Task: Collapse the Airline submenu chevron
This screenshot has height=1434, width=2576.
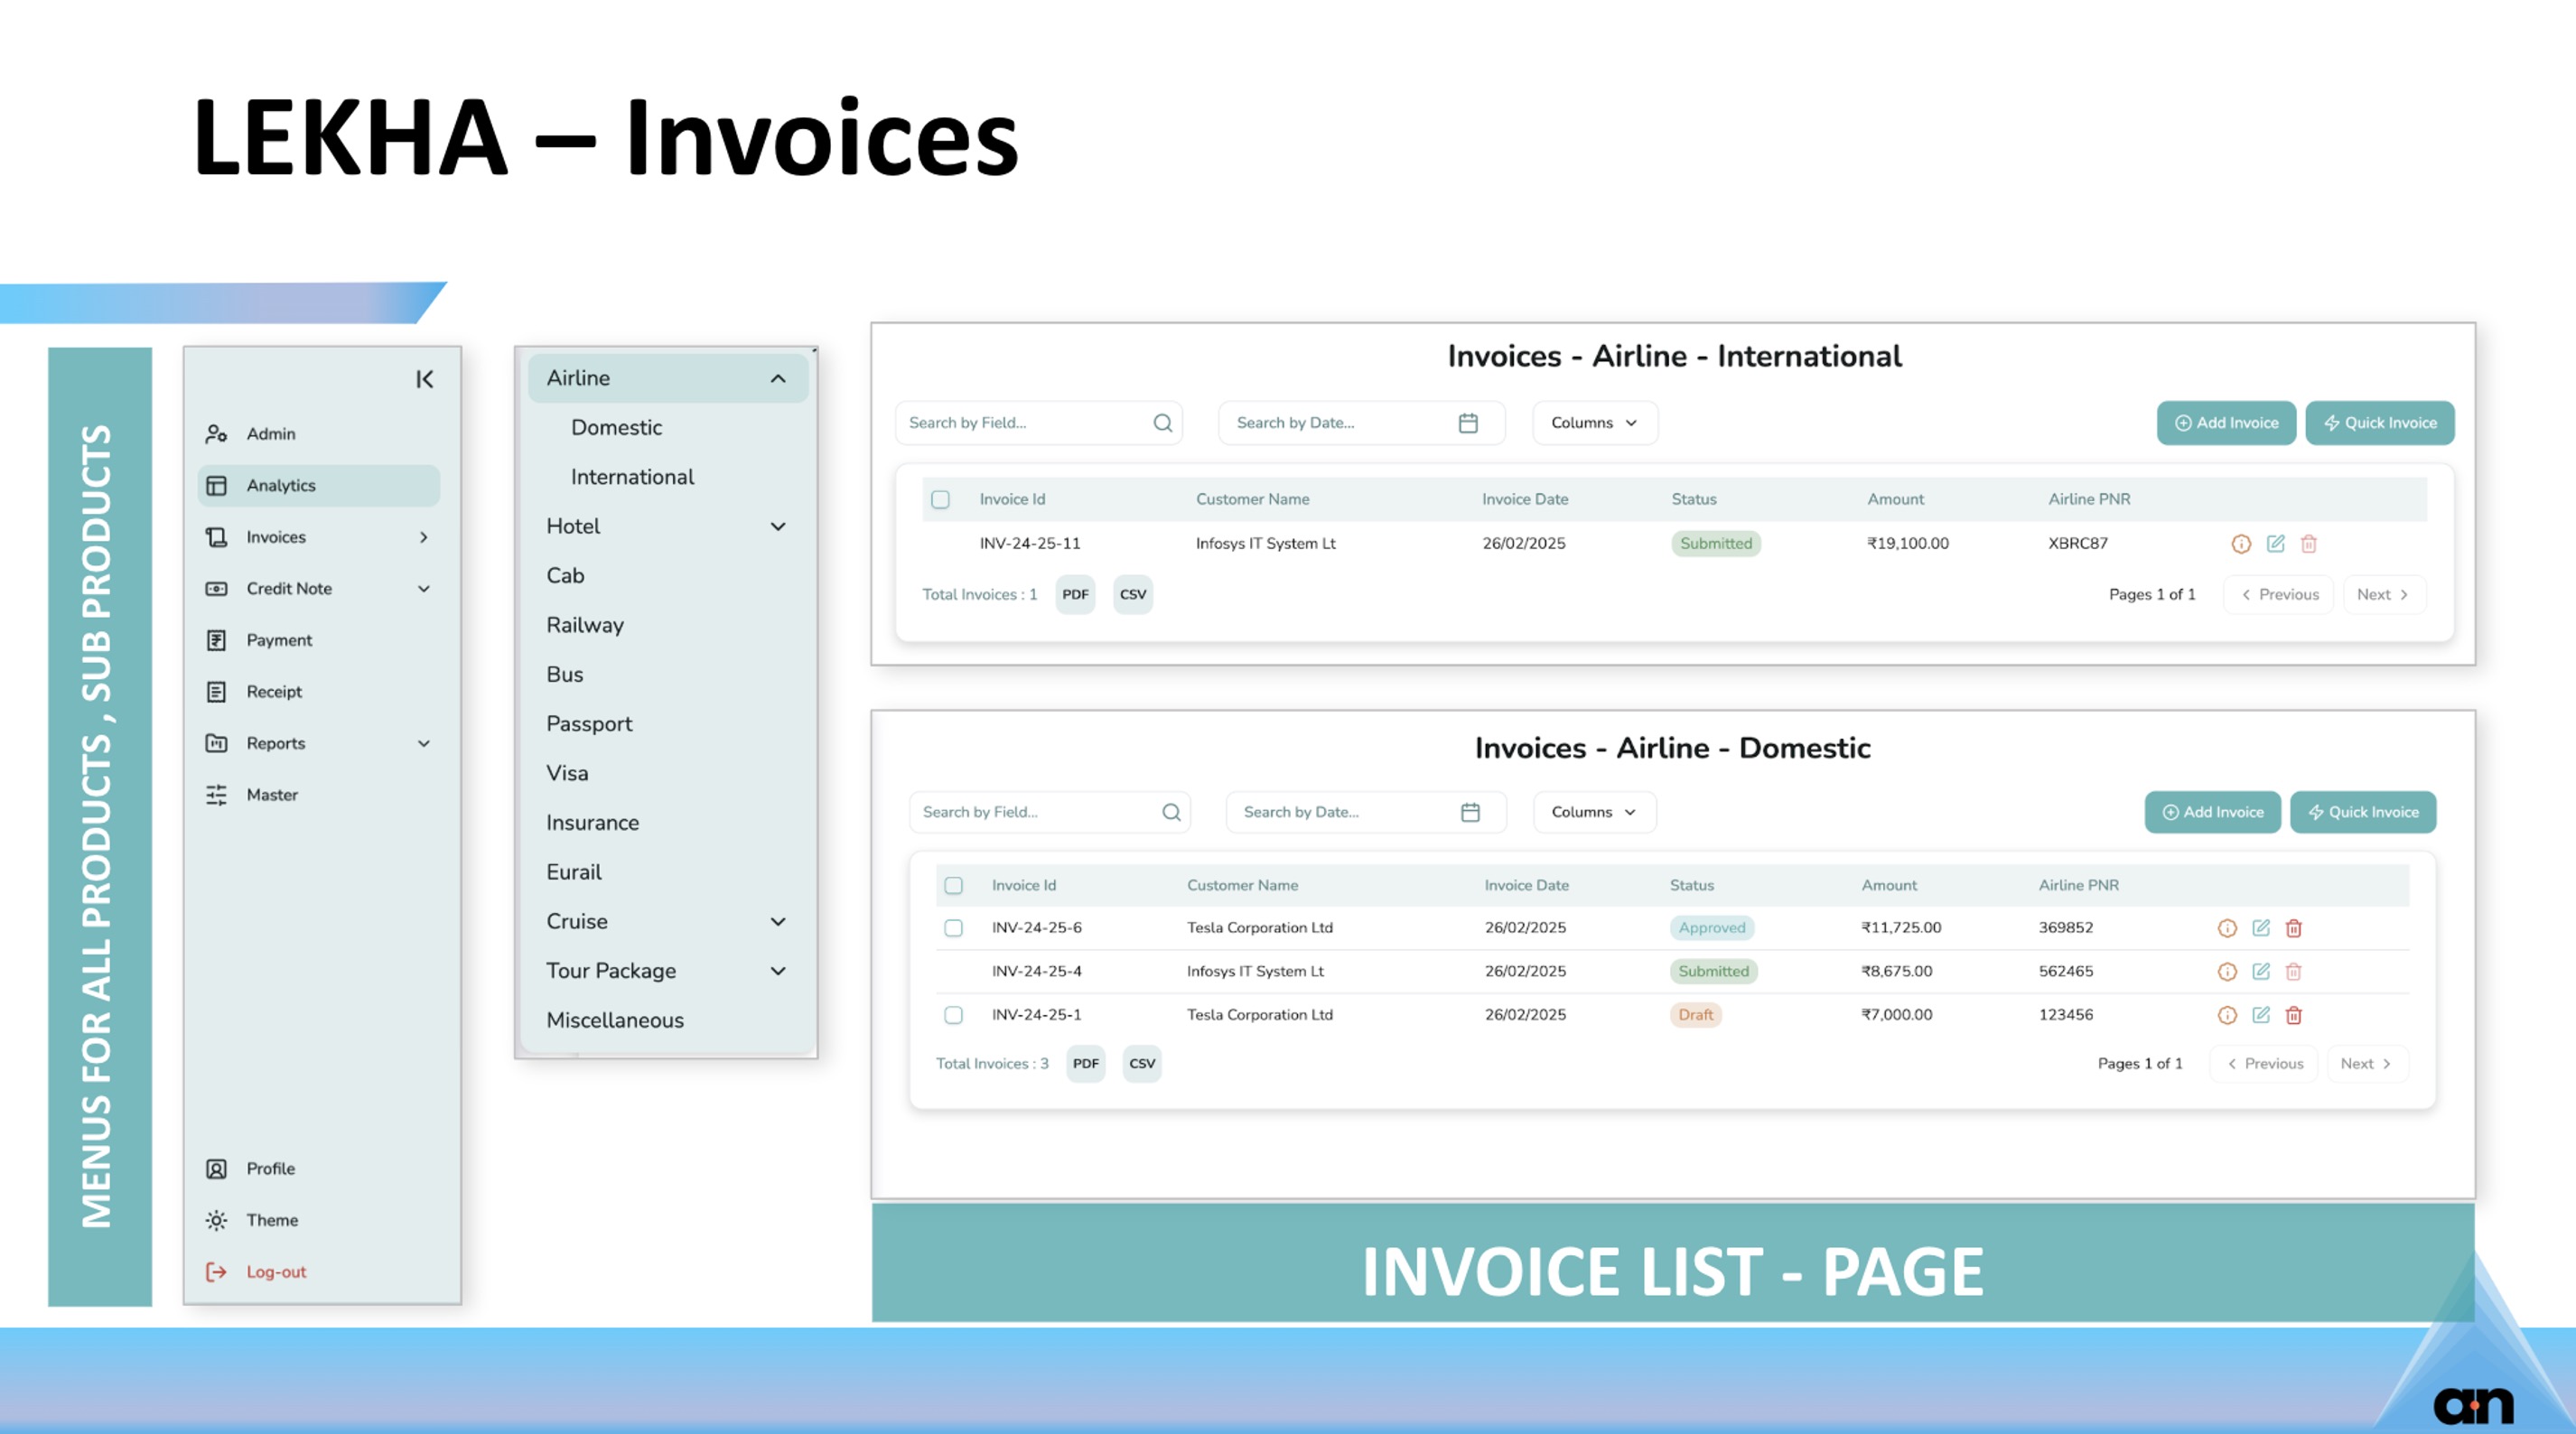Action: coord(778,378)
